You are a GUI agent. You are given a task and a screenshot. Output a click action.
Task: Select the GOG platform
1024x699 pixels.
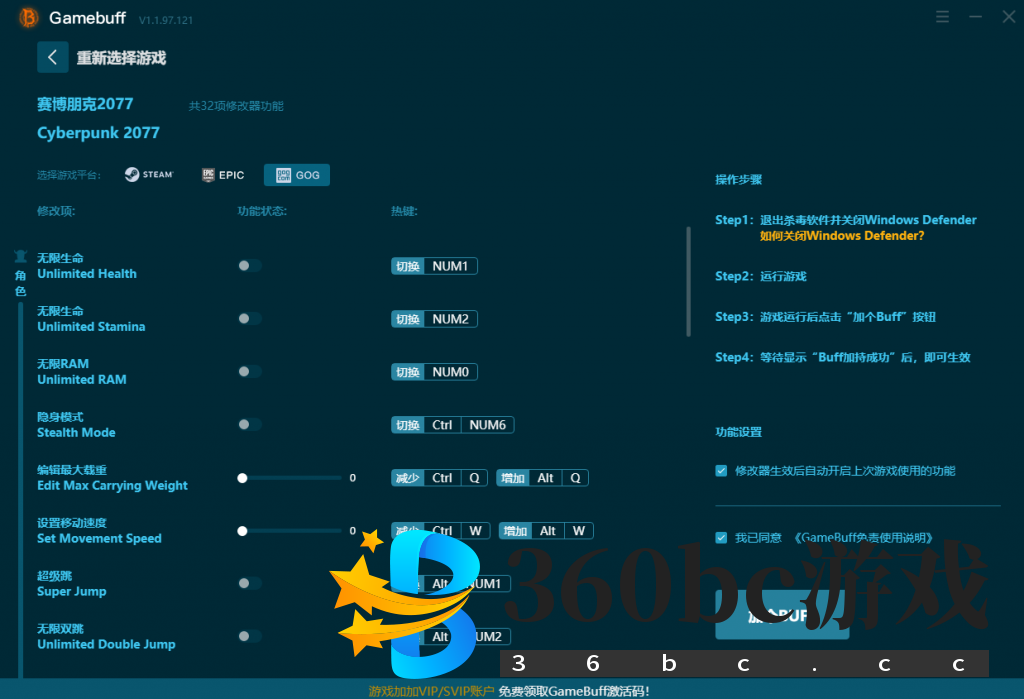297,175
